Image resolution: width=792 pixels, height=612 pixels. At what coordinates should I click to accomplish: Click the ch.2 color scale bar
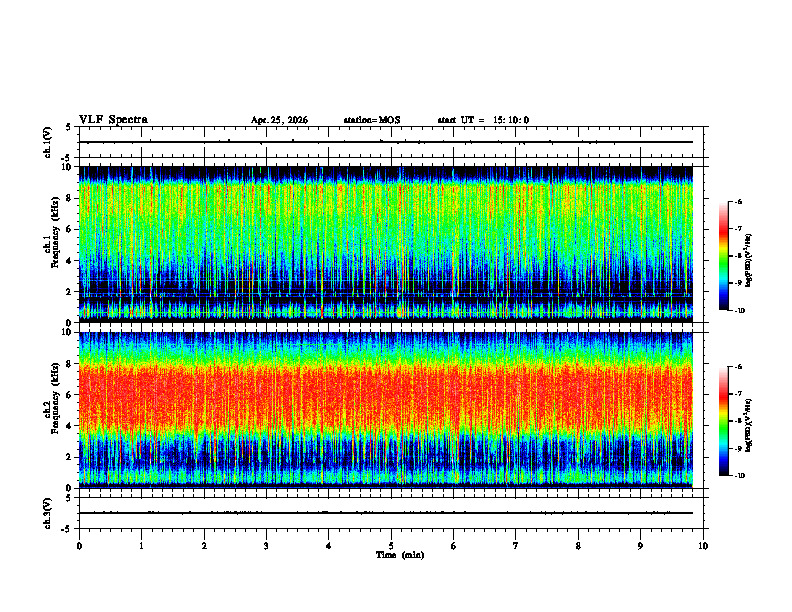tap(723, 421)
